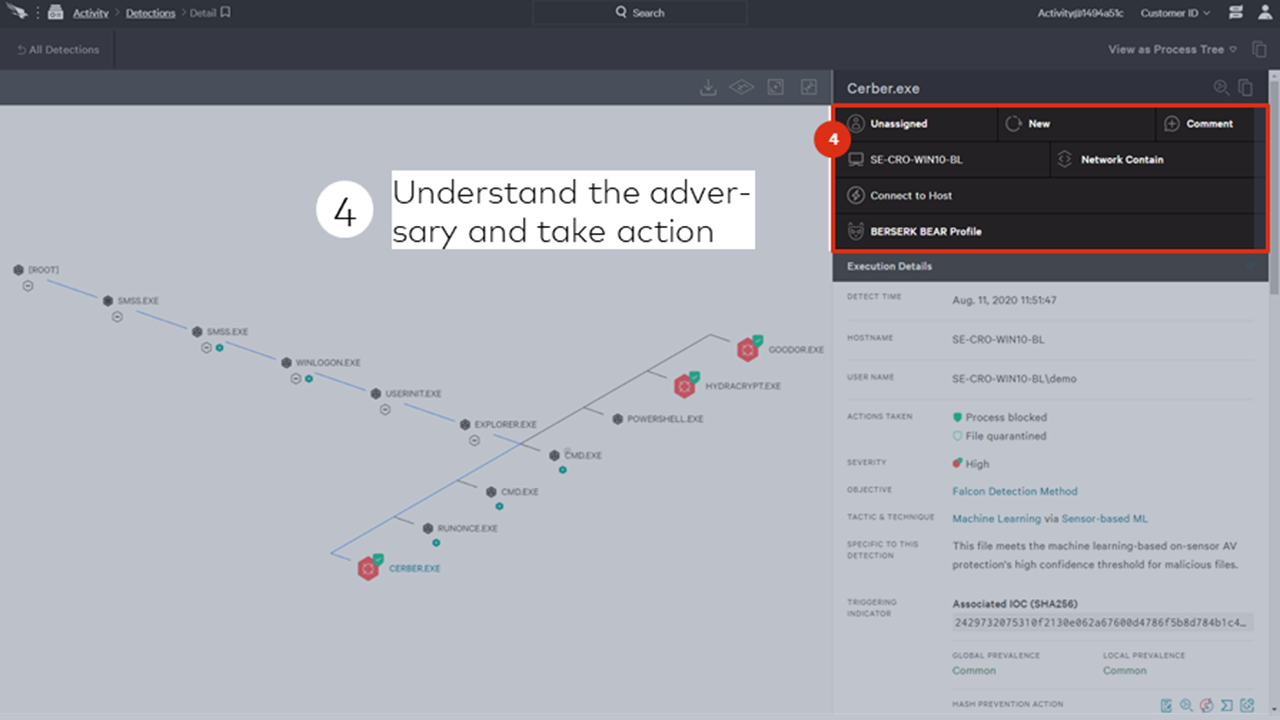
Task: Collapse the EXPLORER.EXE node
Action: click(x=473, y=440)
